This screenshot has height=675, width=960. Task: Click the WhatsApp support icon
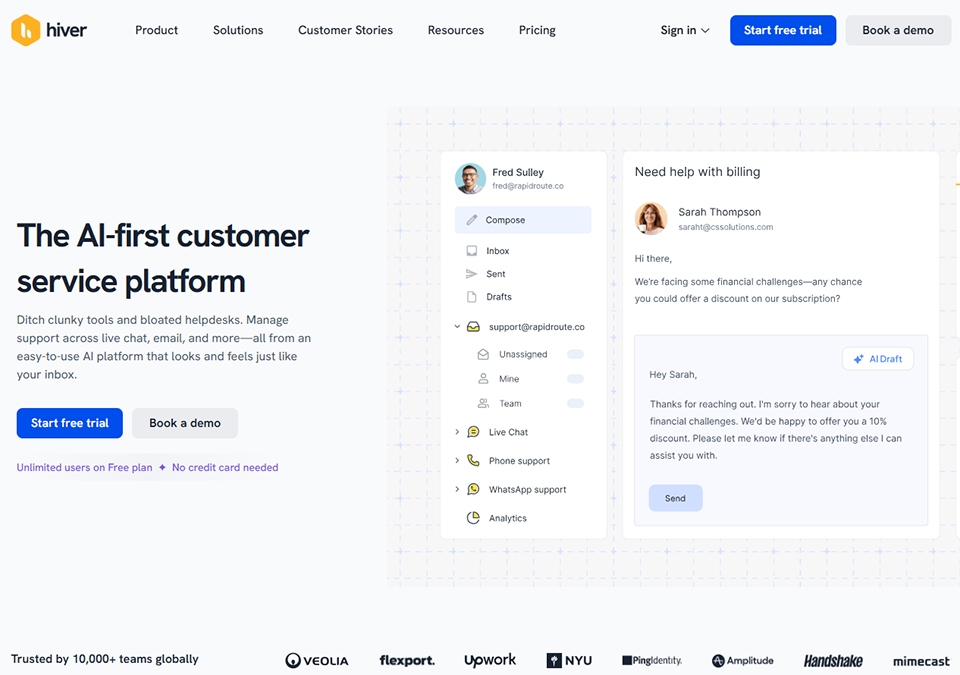point(473,489)
